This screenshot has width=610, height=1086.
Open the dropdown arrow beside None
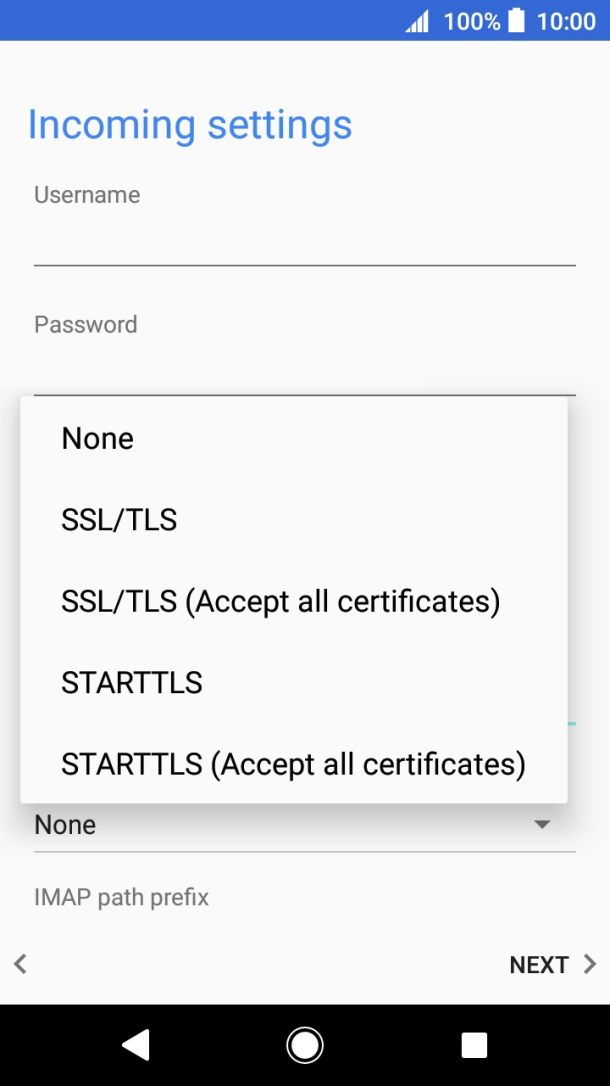tap(542, 824)
